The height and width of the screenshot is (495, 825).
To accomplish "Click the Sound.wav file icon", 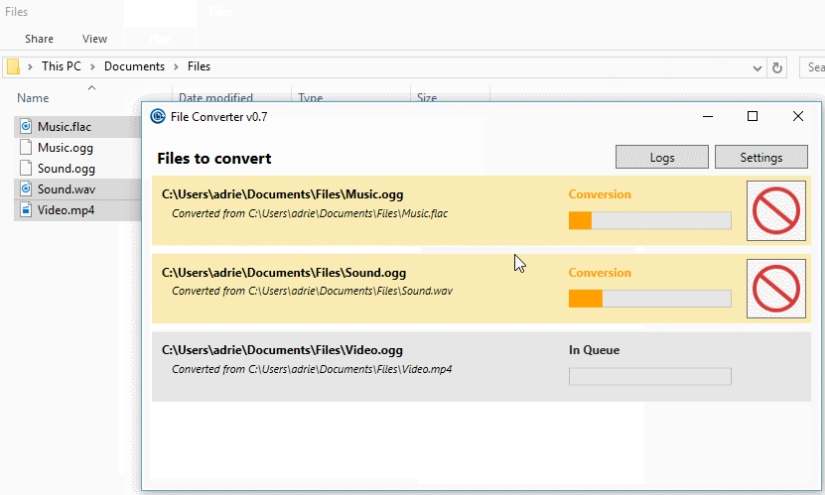I will pos(25,189).
